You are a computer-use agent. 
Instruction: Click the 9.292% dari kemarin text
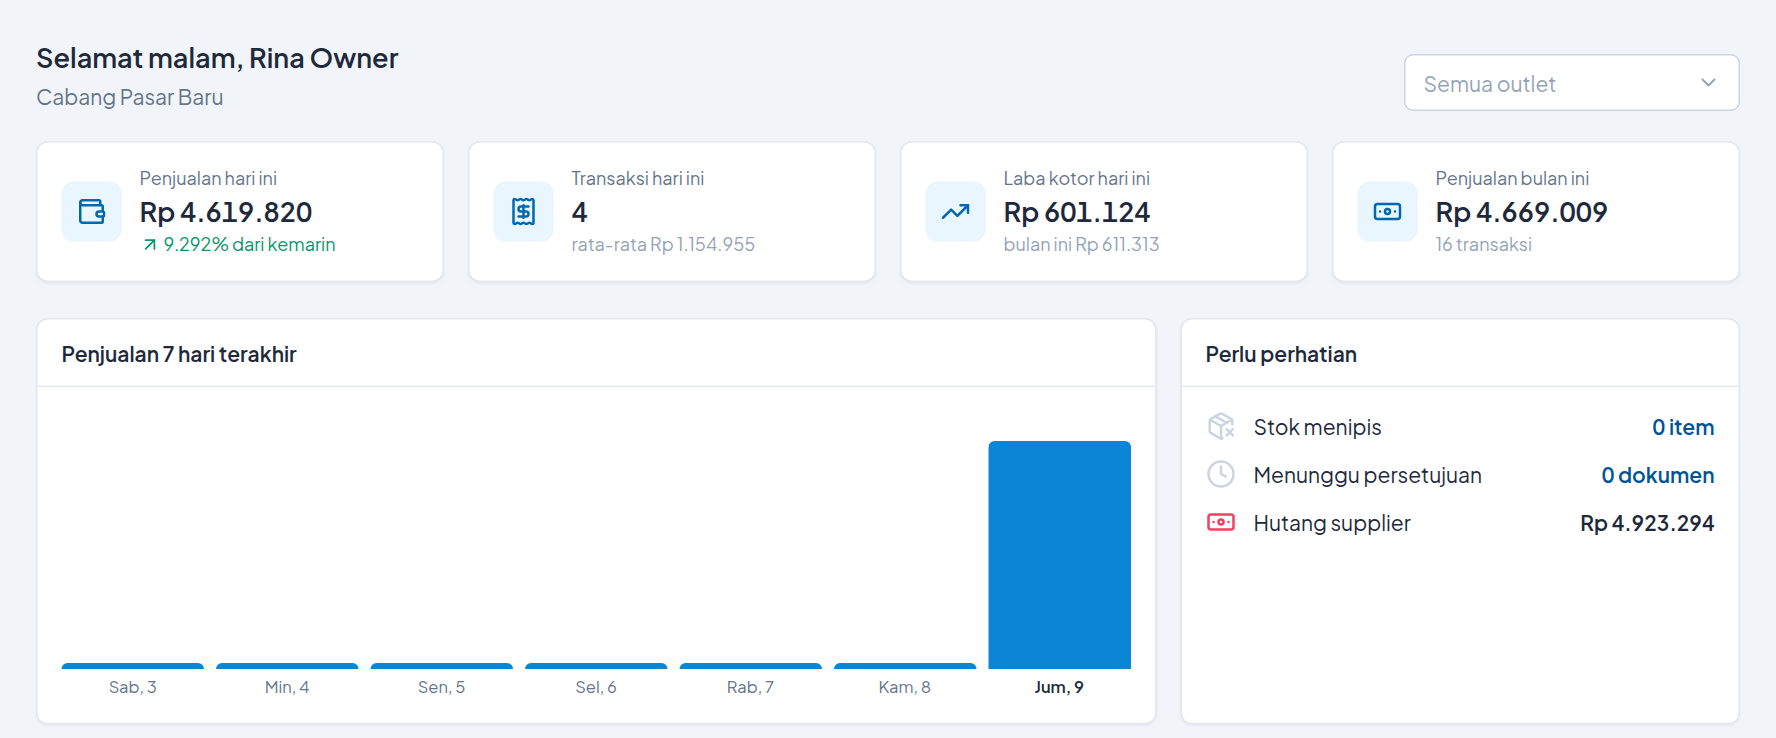pos(249,245)
